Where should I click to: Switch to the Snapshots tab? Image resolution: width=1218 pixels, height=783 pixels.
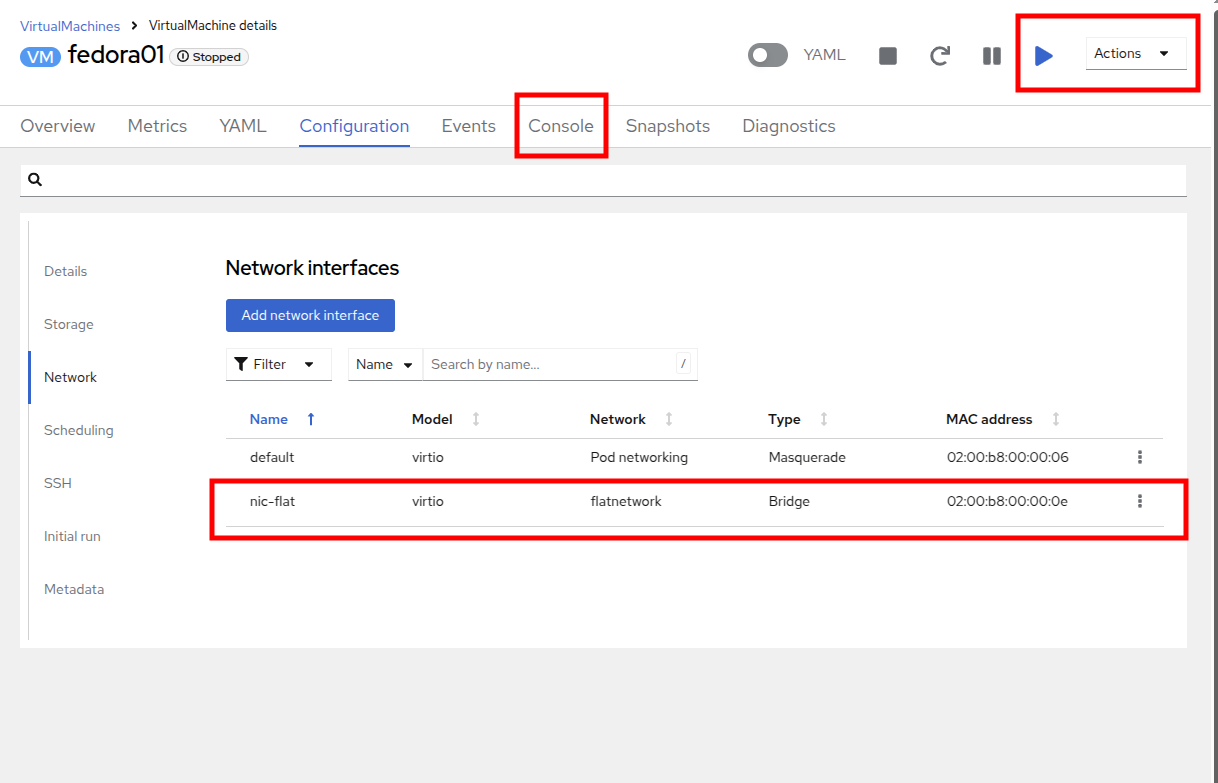tap(668, 126)
